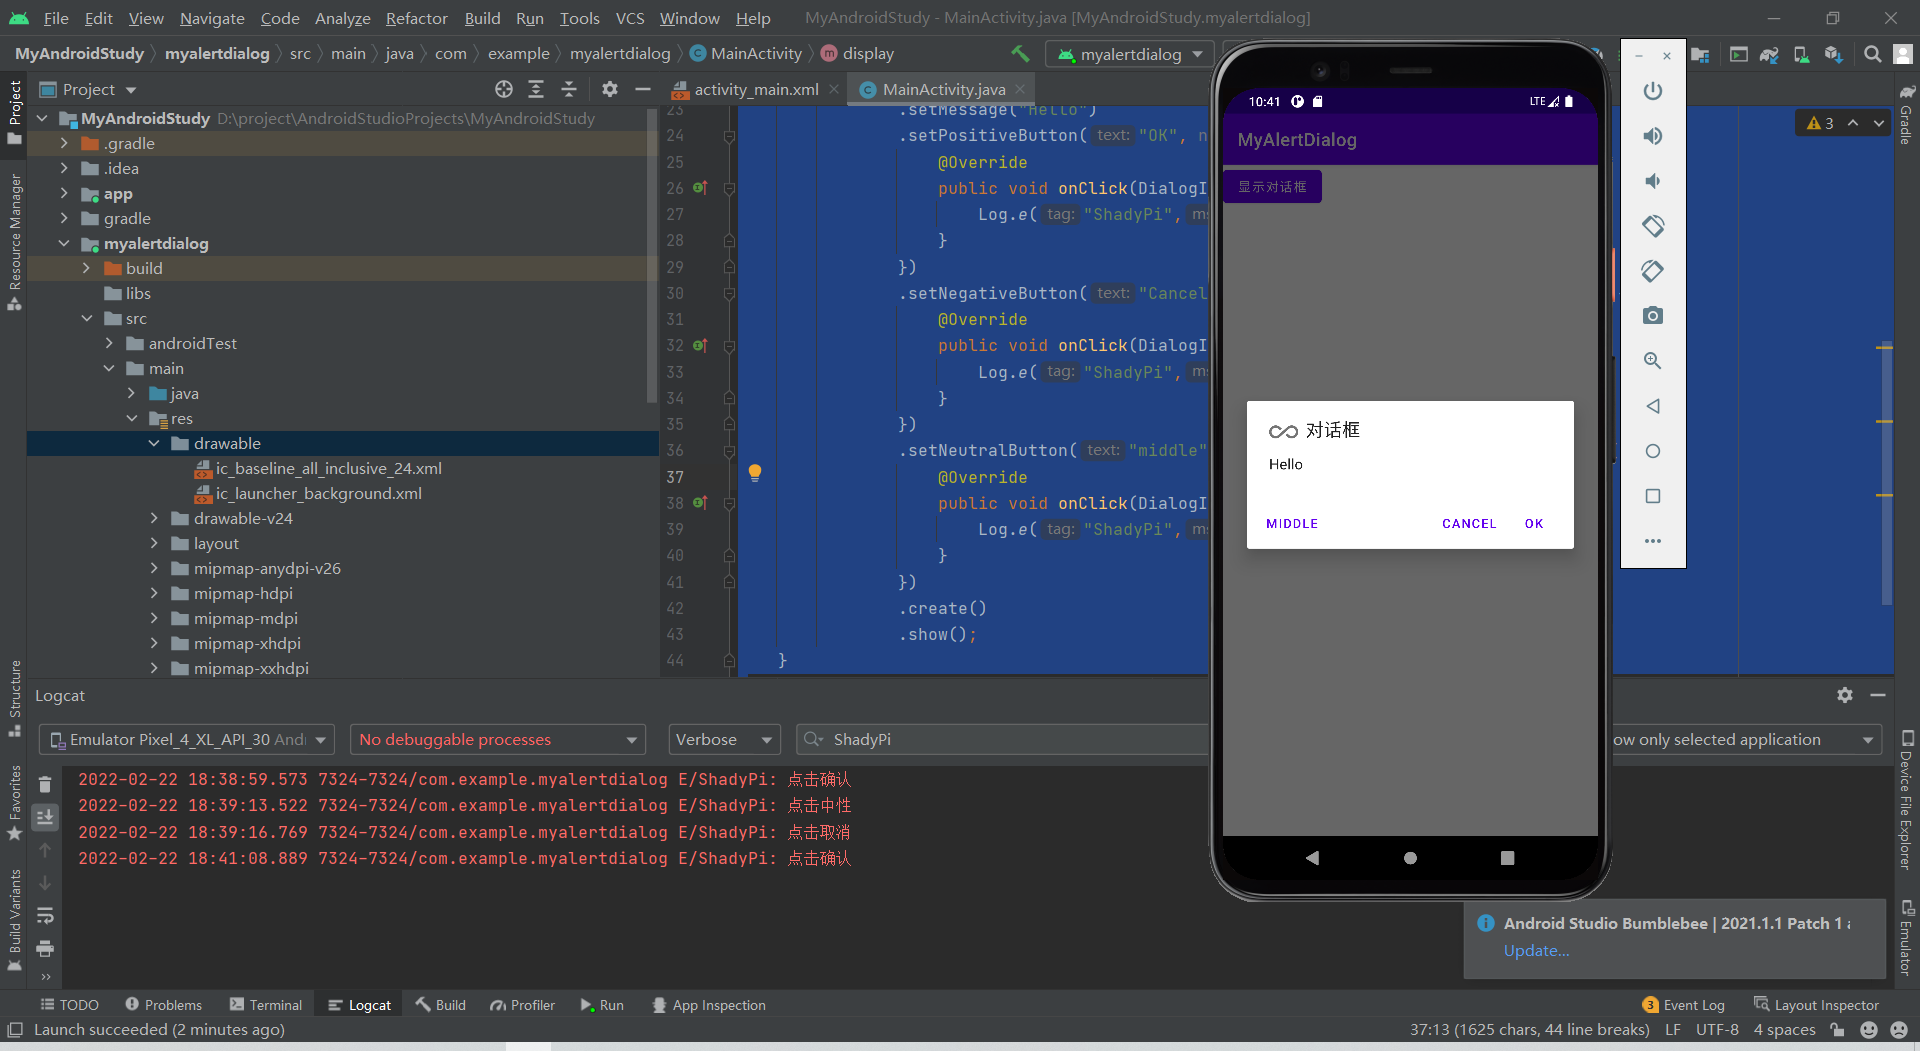Increase emulator volume with volume up icon

pos(1652,136)
